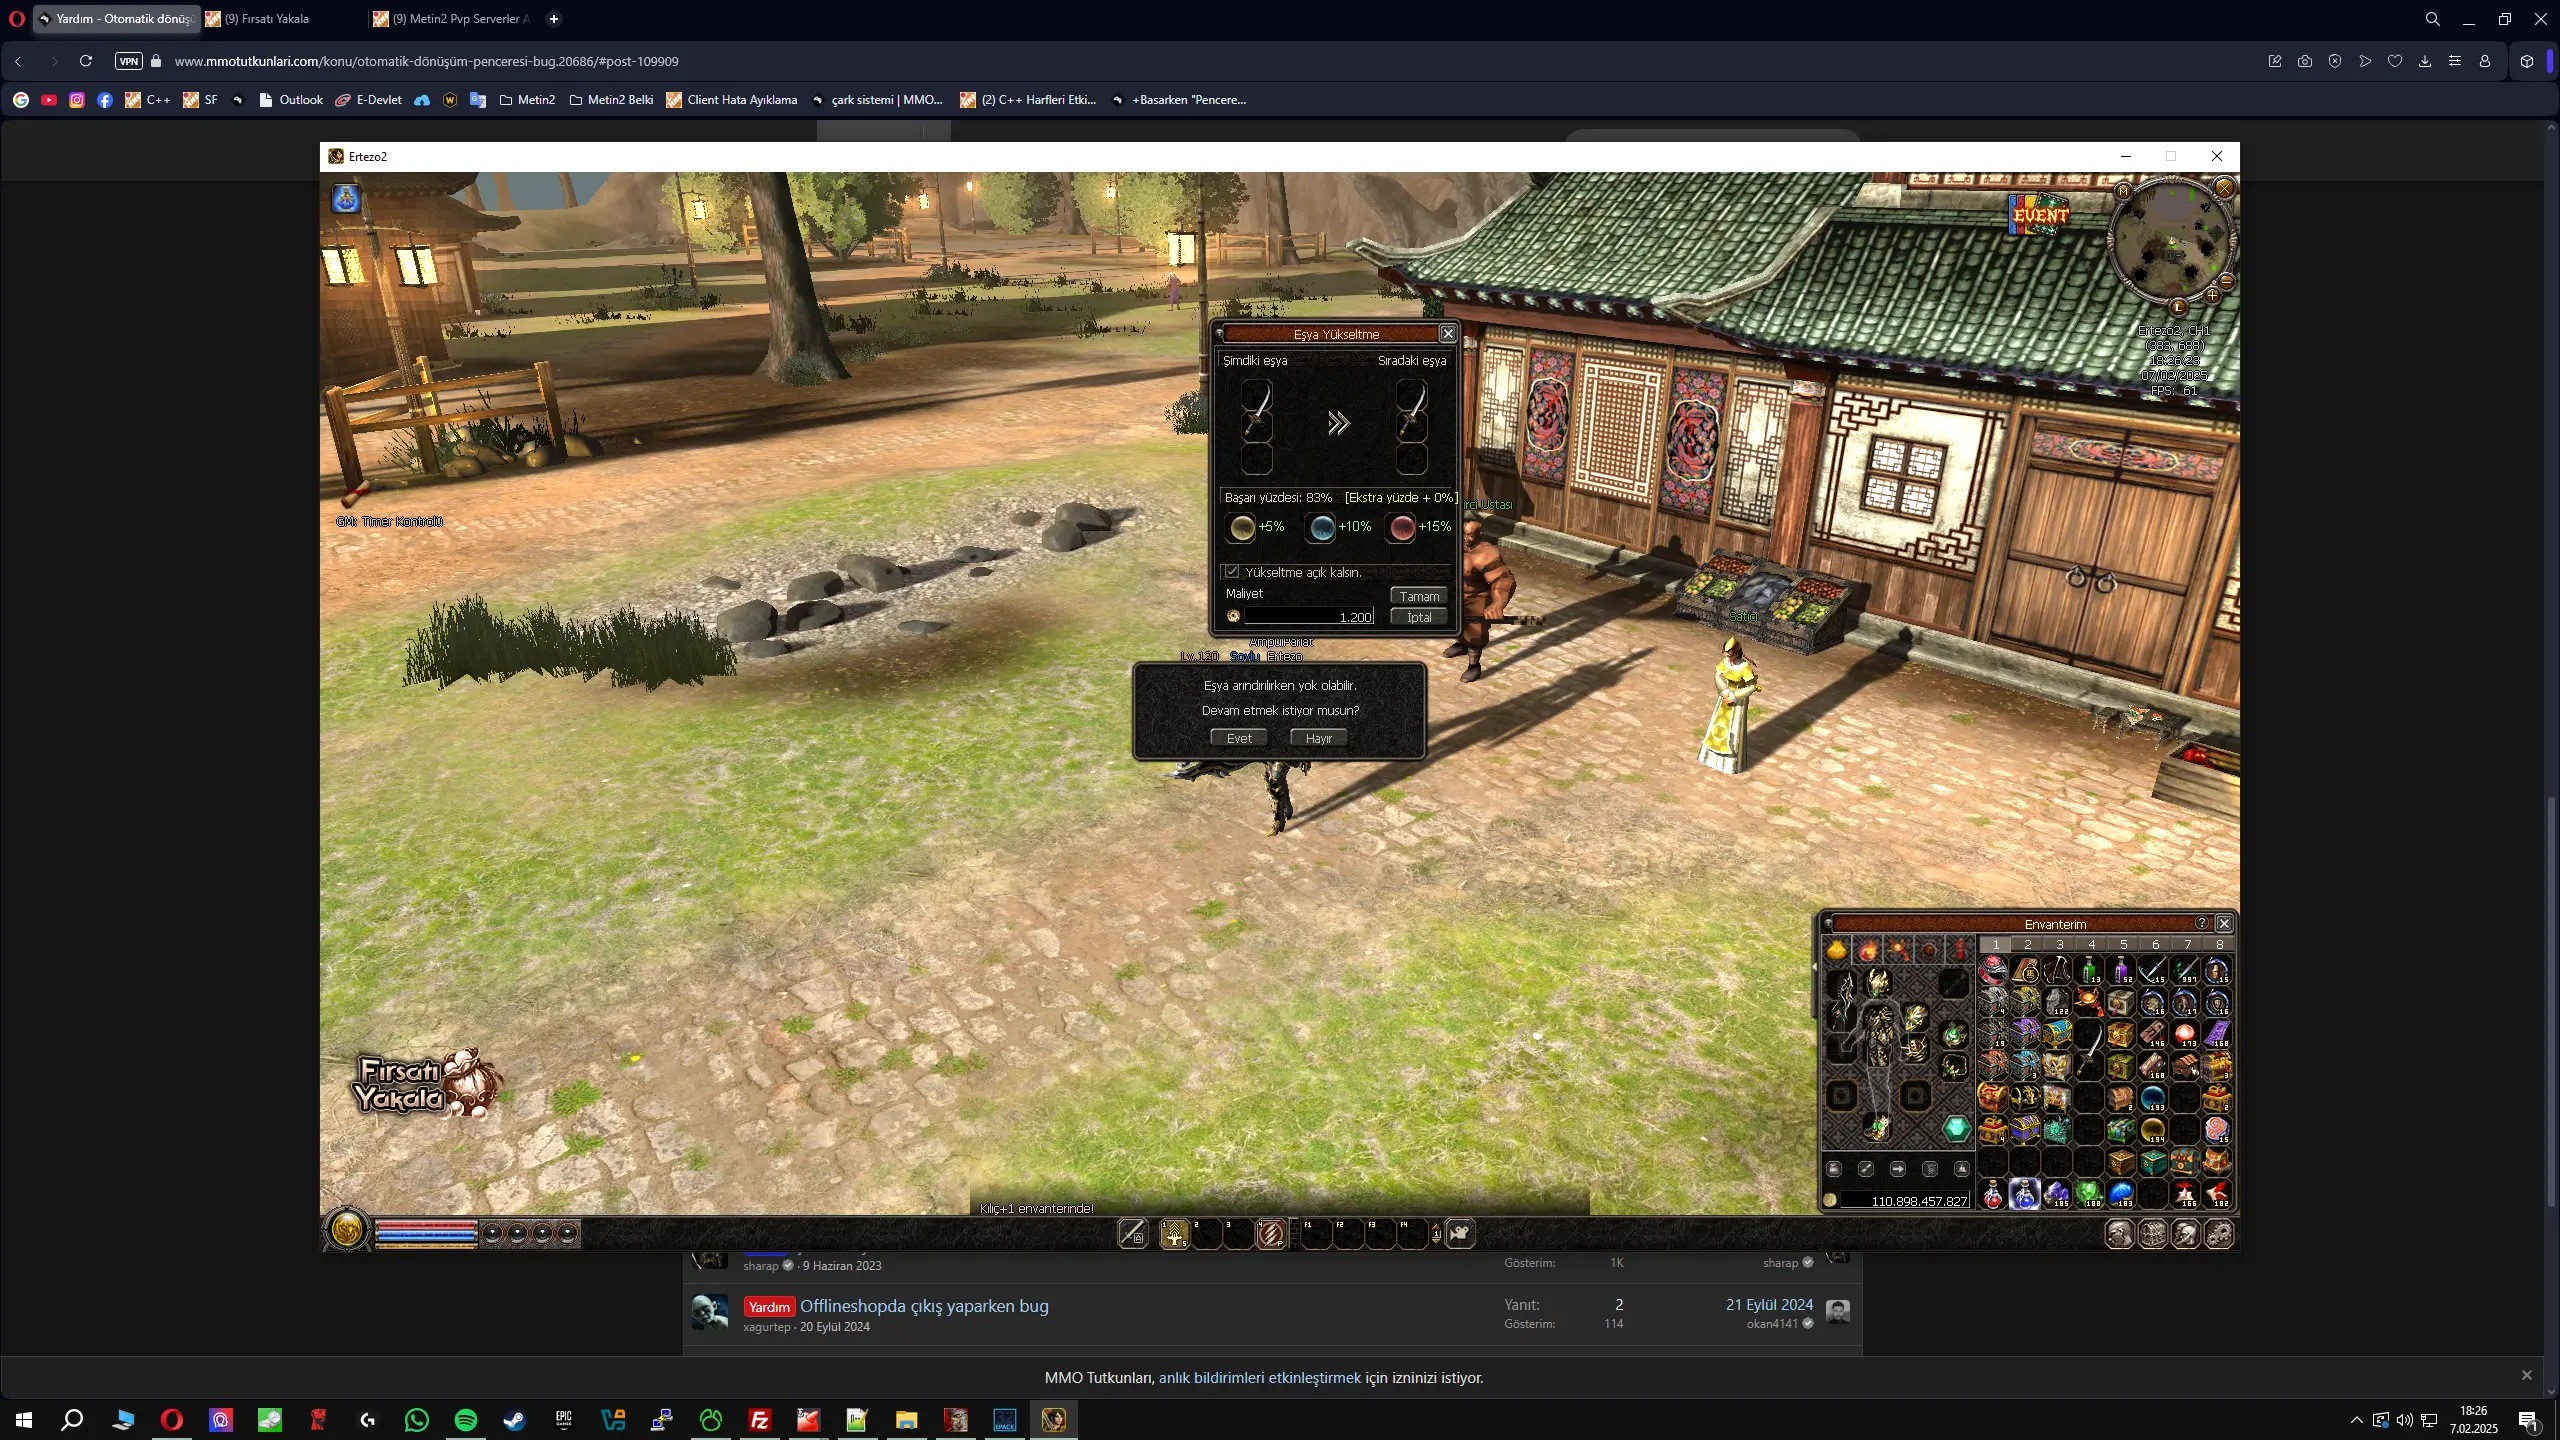Switch to inventory page 8
Screen dimensions: 2560x1440
tap(2220, 944)
